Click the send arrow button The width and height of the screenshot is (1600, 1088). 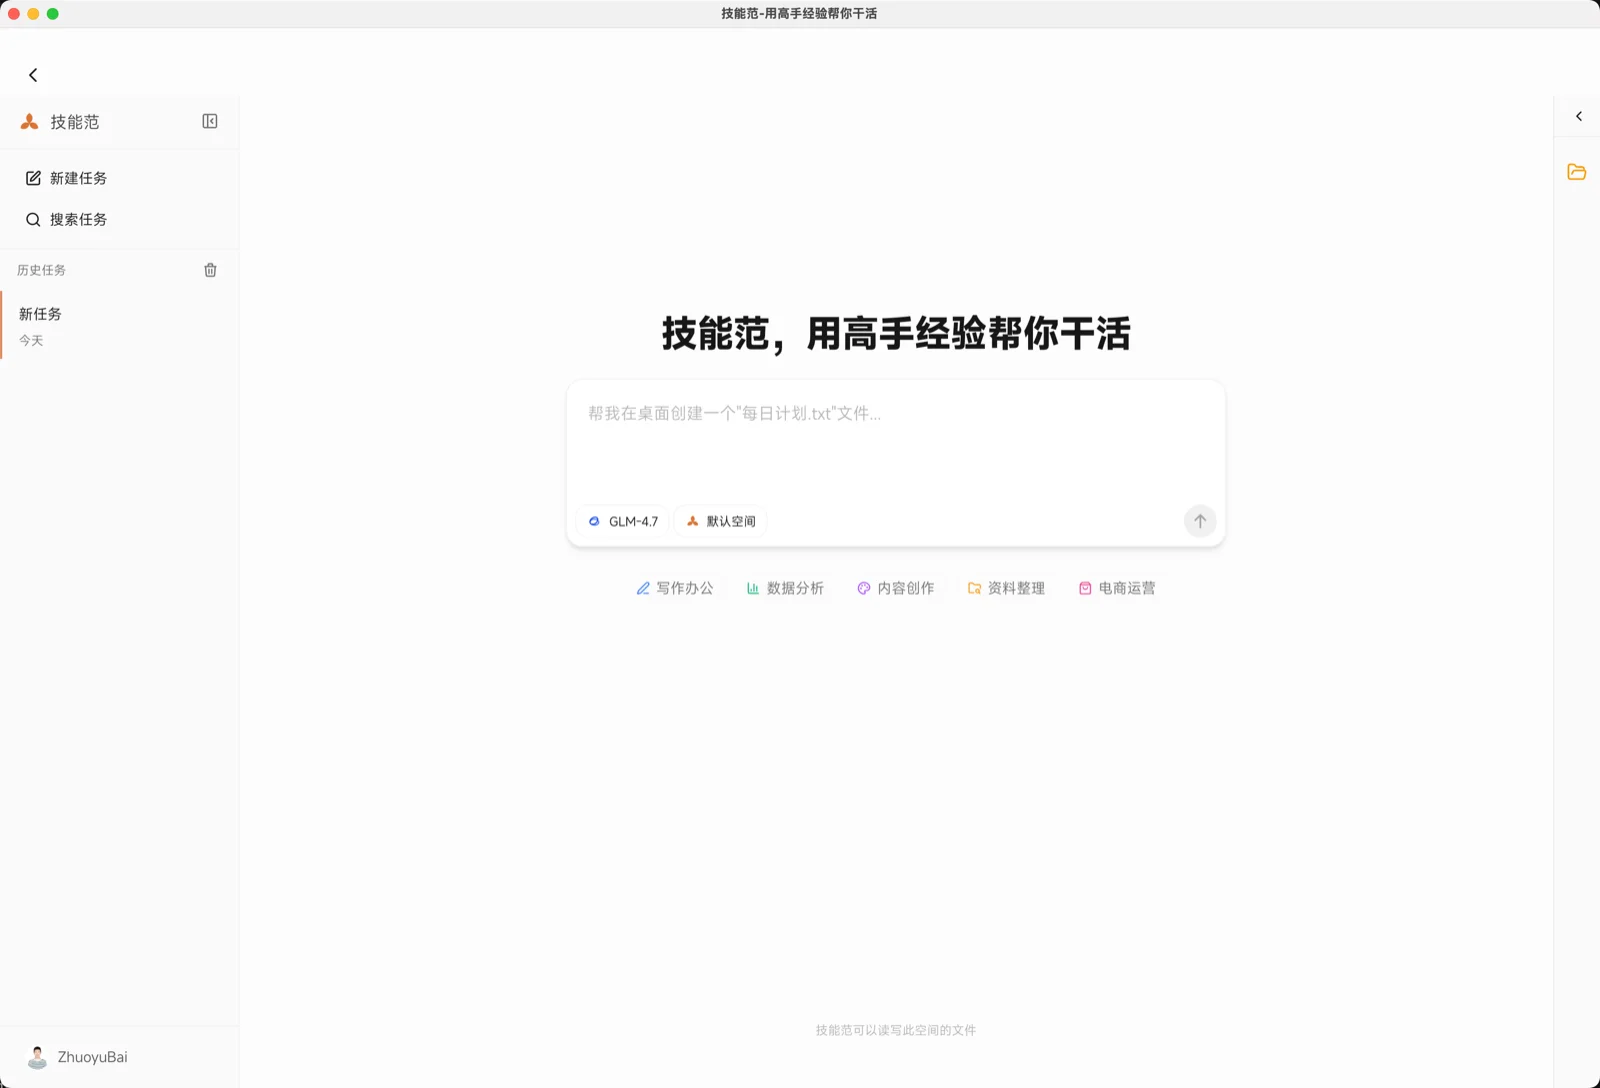[1200, 521]
